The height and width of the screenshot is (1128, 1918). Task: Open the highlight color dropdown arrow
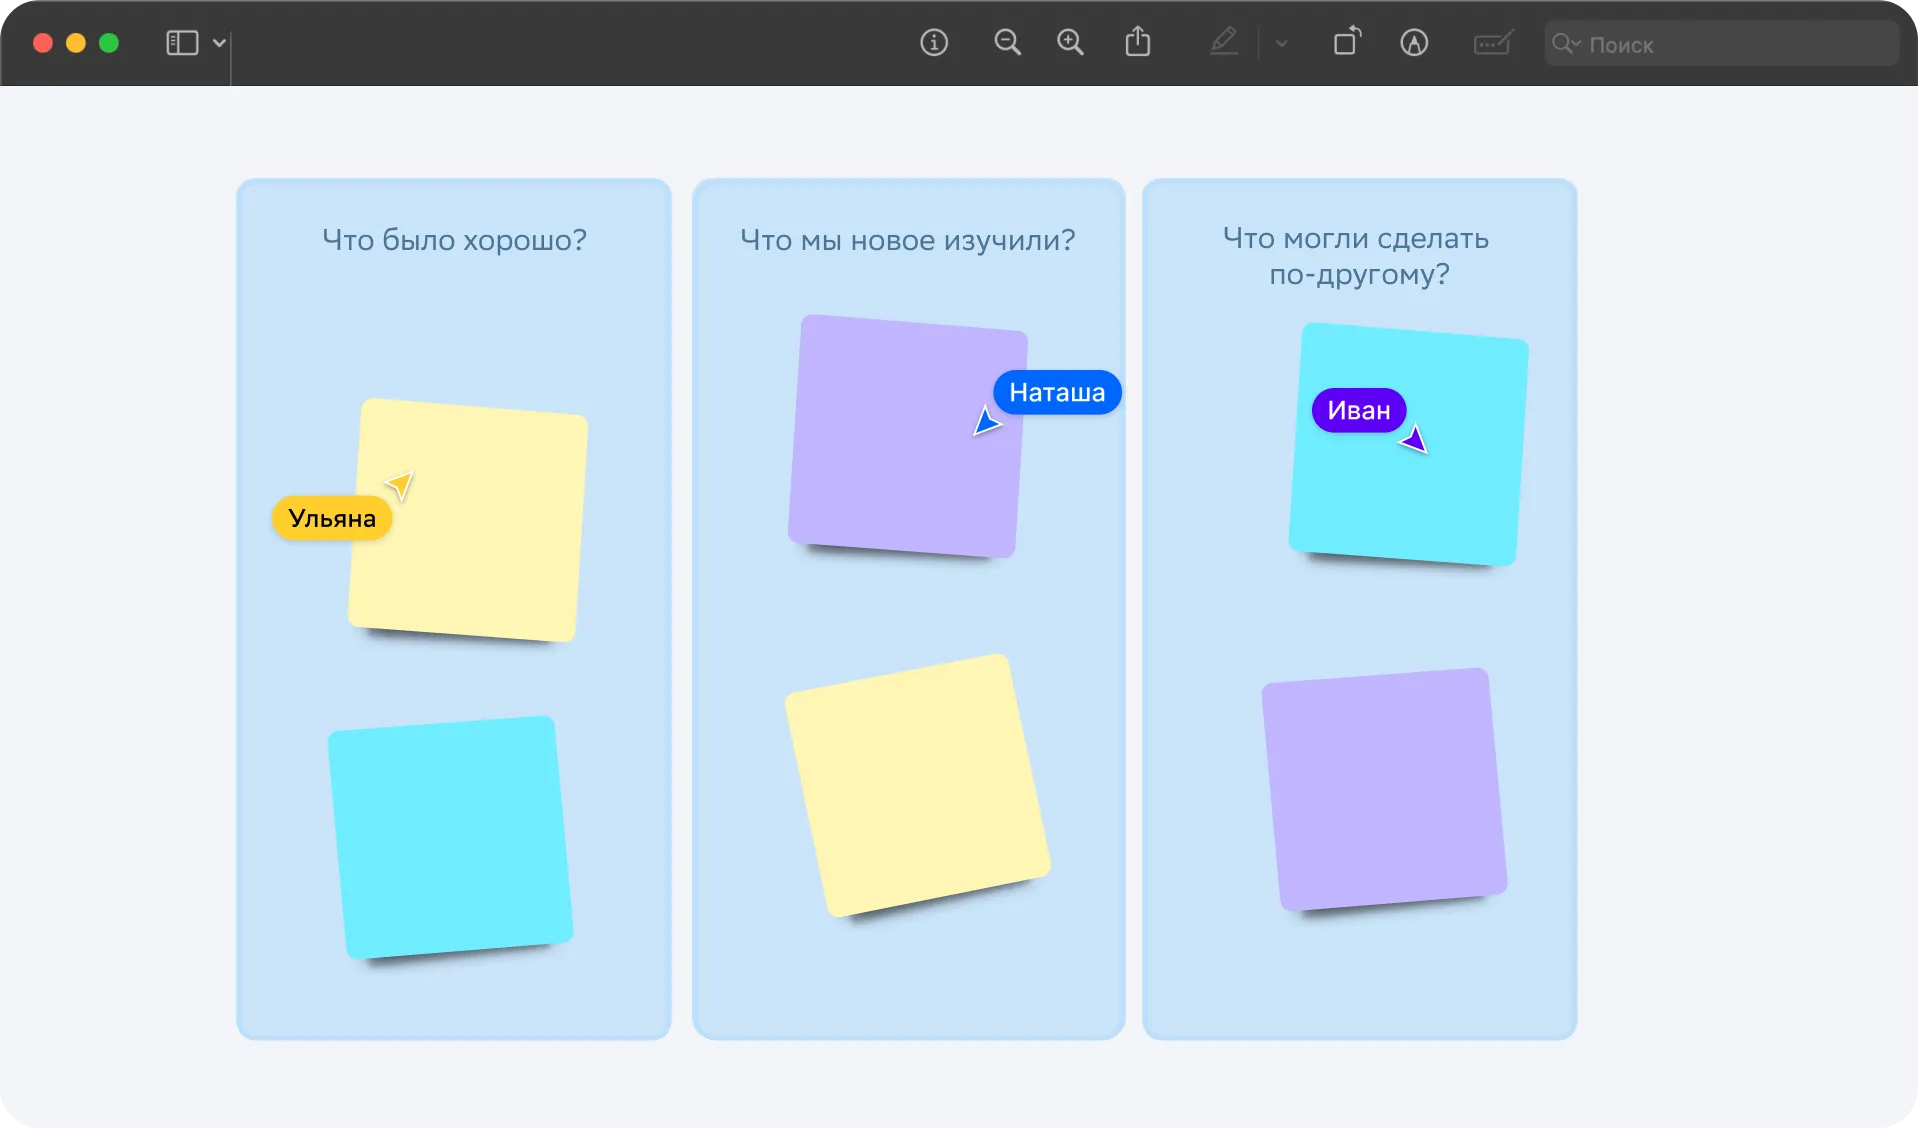(x=1281, y=43)
